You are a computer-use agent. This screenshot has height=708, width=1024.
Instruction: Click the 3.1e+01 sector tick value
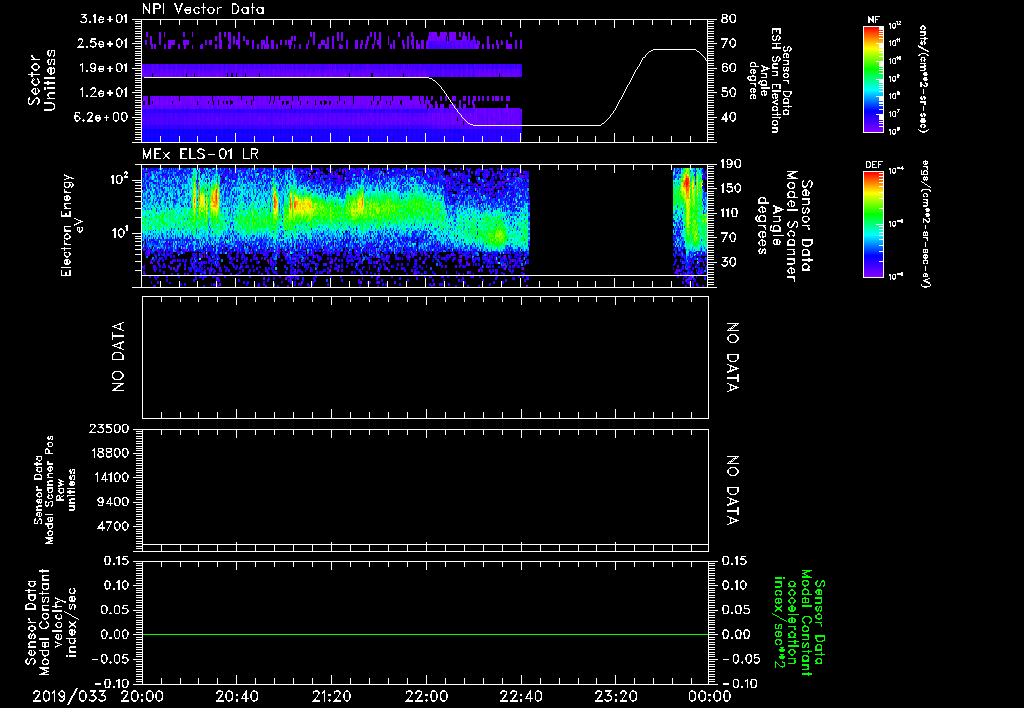[104, 19]
